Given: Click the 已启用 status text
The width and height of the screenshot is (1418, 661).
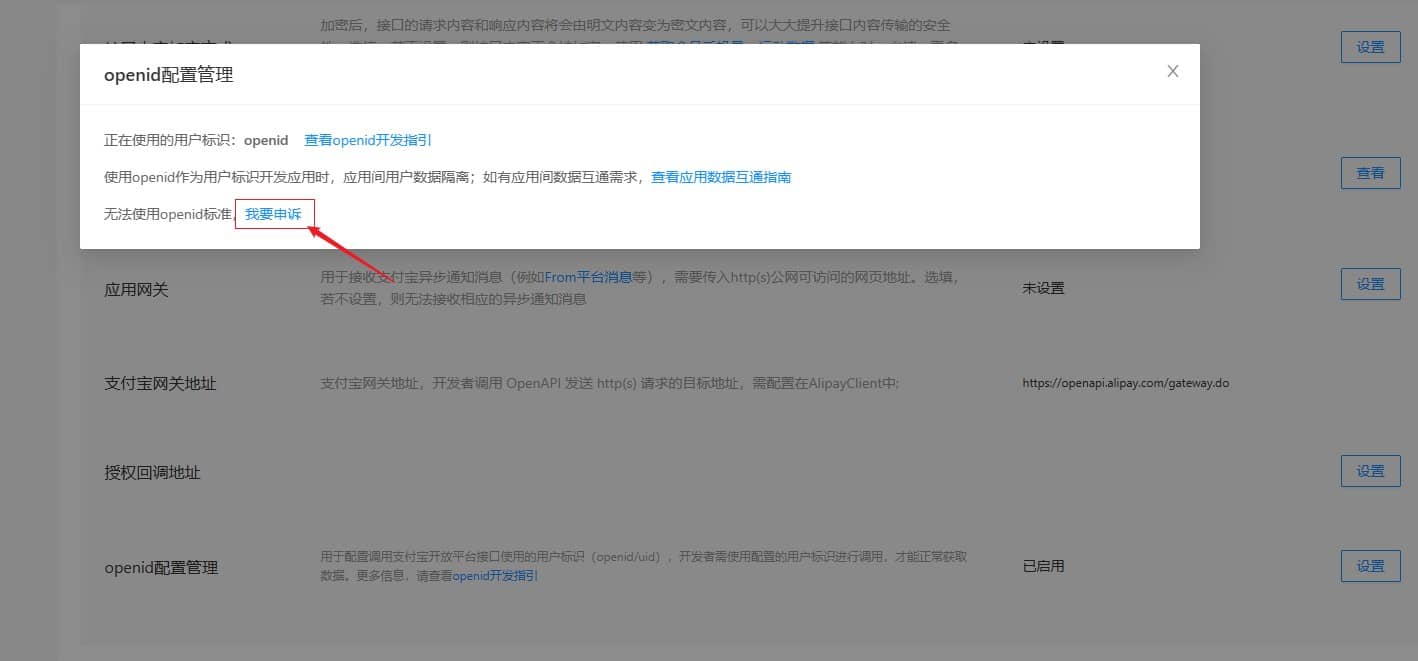Looking at the screenshot, I should pos(1043,566).
